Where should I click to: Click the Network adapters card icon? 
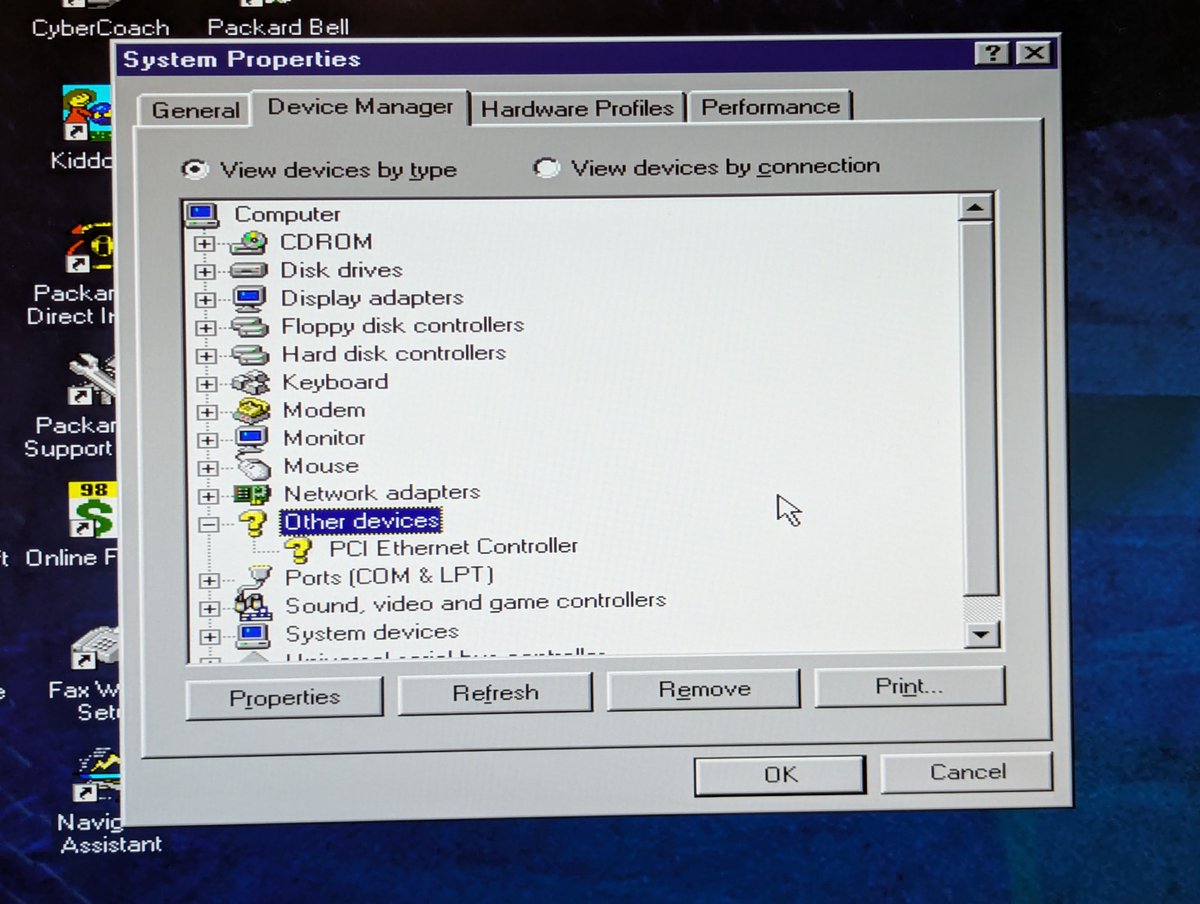tap(251, 493)
